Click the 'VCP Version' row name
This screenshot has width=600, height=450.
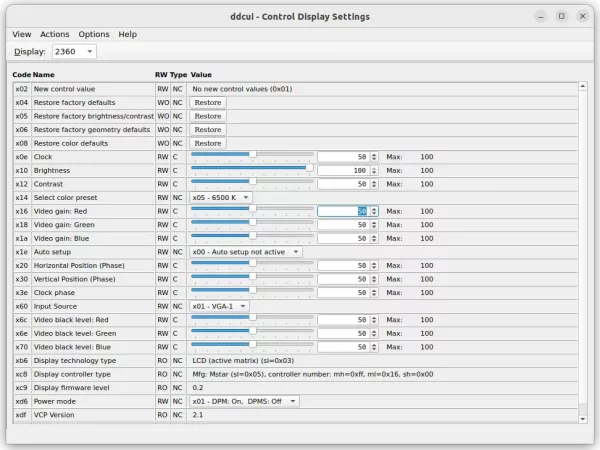coord(54,415)
